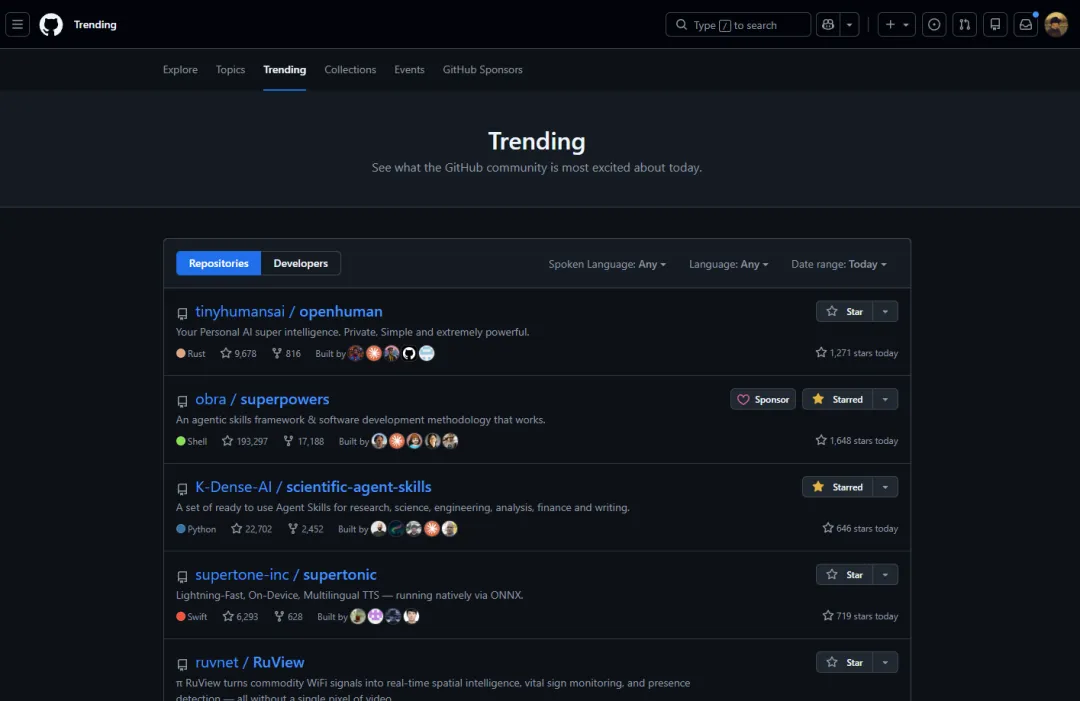Click the repo icon beside obra / superpowers
The height and width of the screenshot is (701, 1080).
[183, 401]
